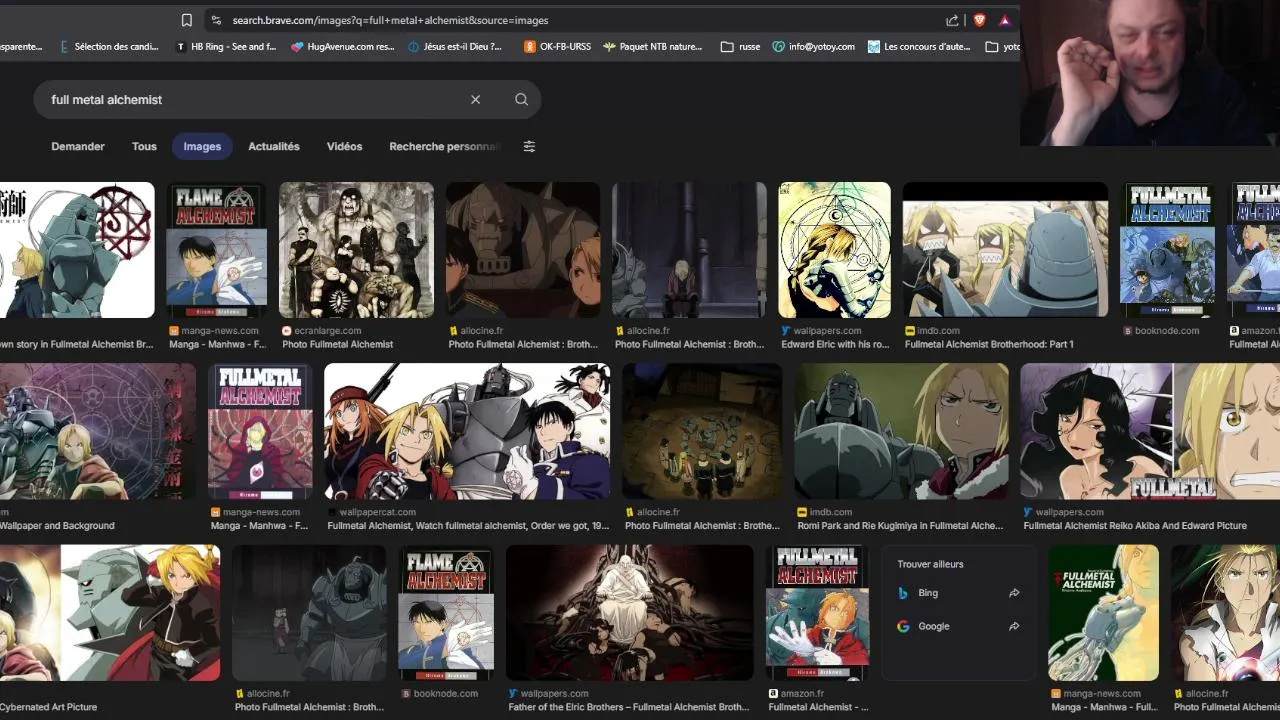Click the arrow icon next to Bing
The width and height of the screenshot is (1280, 720).
(1014, 593)
